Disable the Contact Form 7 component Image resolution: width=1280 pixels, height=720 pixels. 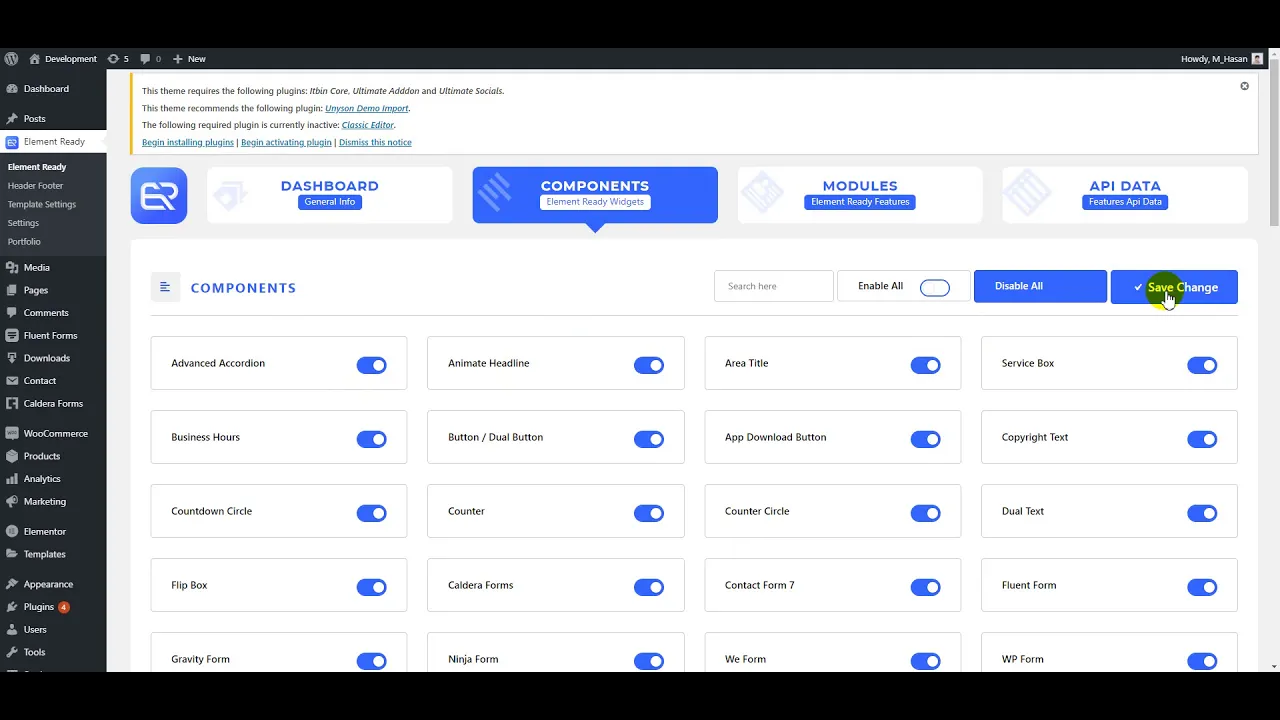[926, 587]
